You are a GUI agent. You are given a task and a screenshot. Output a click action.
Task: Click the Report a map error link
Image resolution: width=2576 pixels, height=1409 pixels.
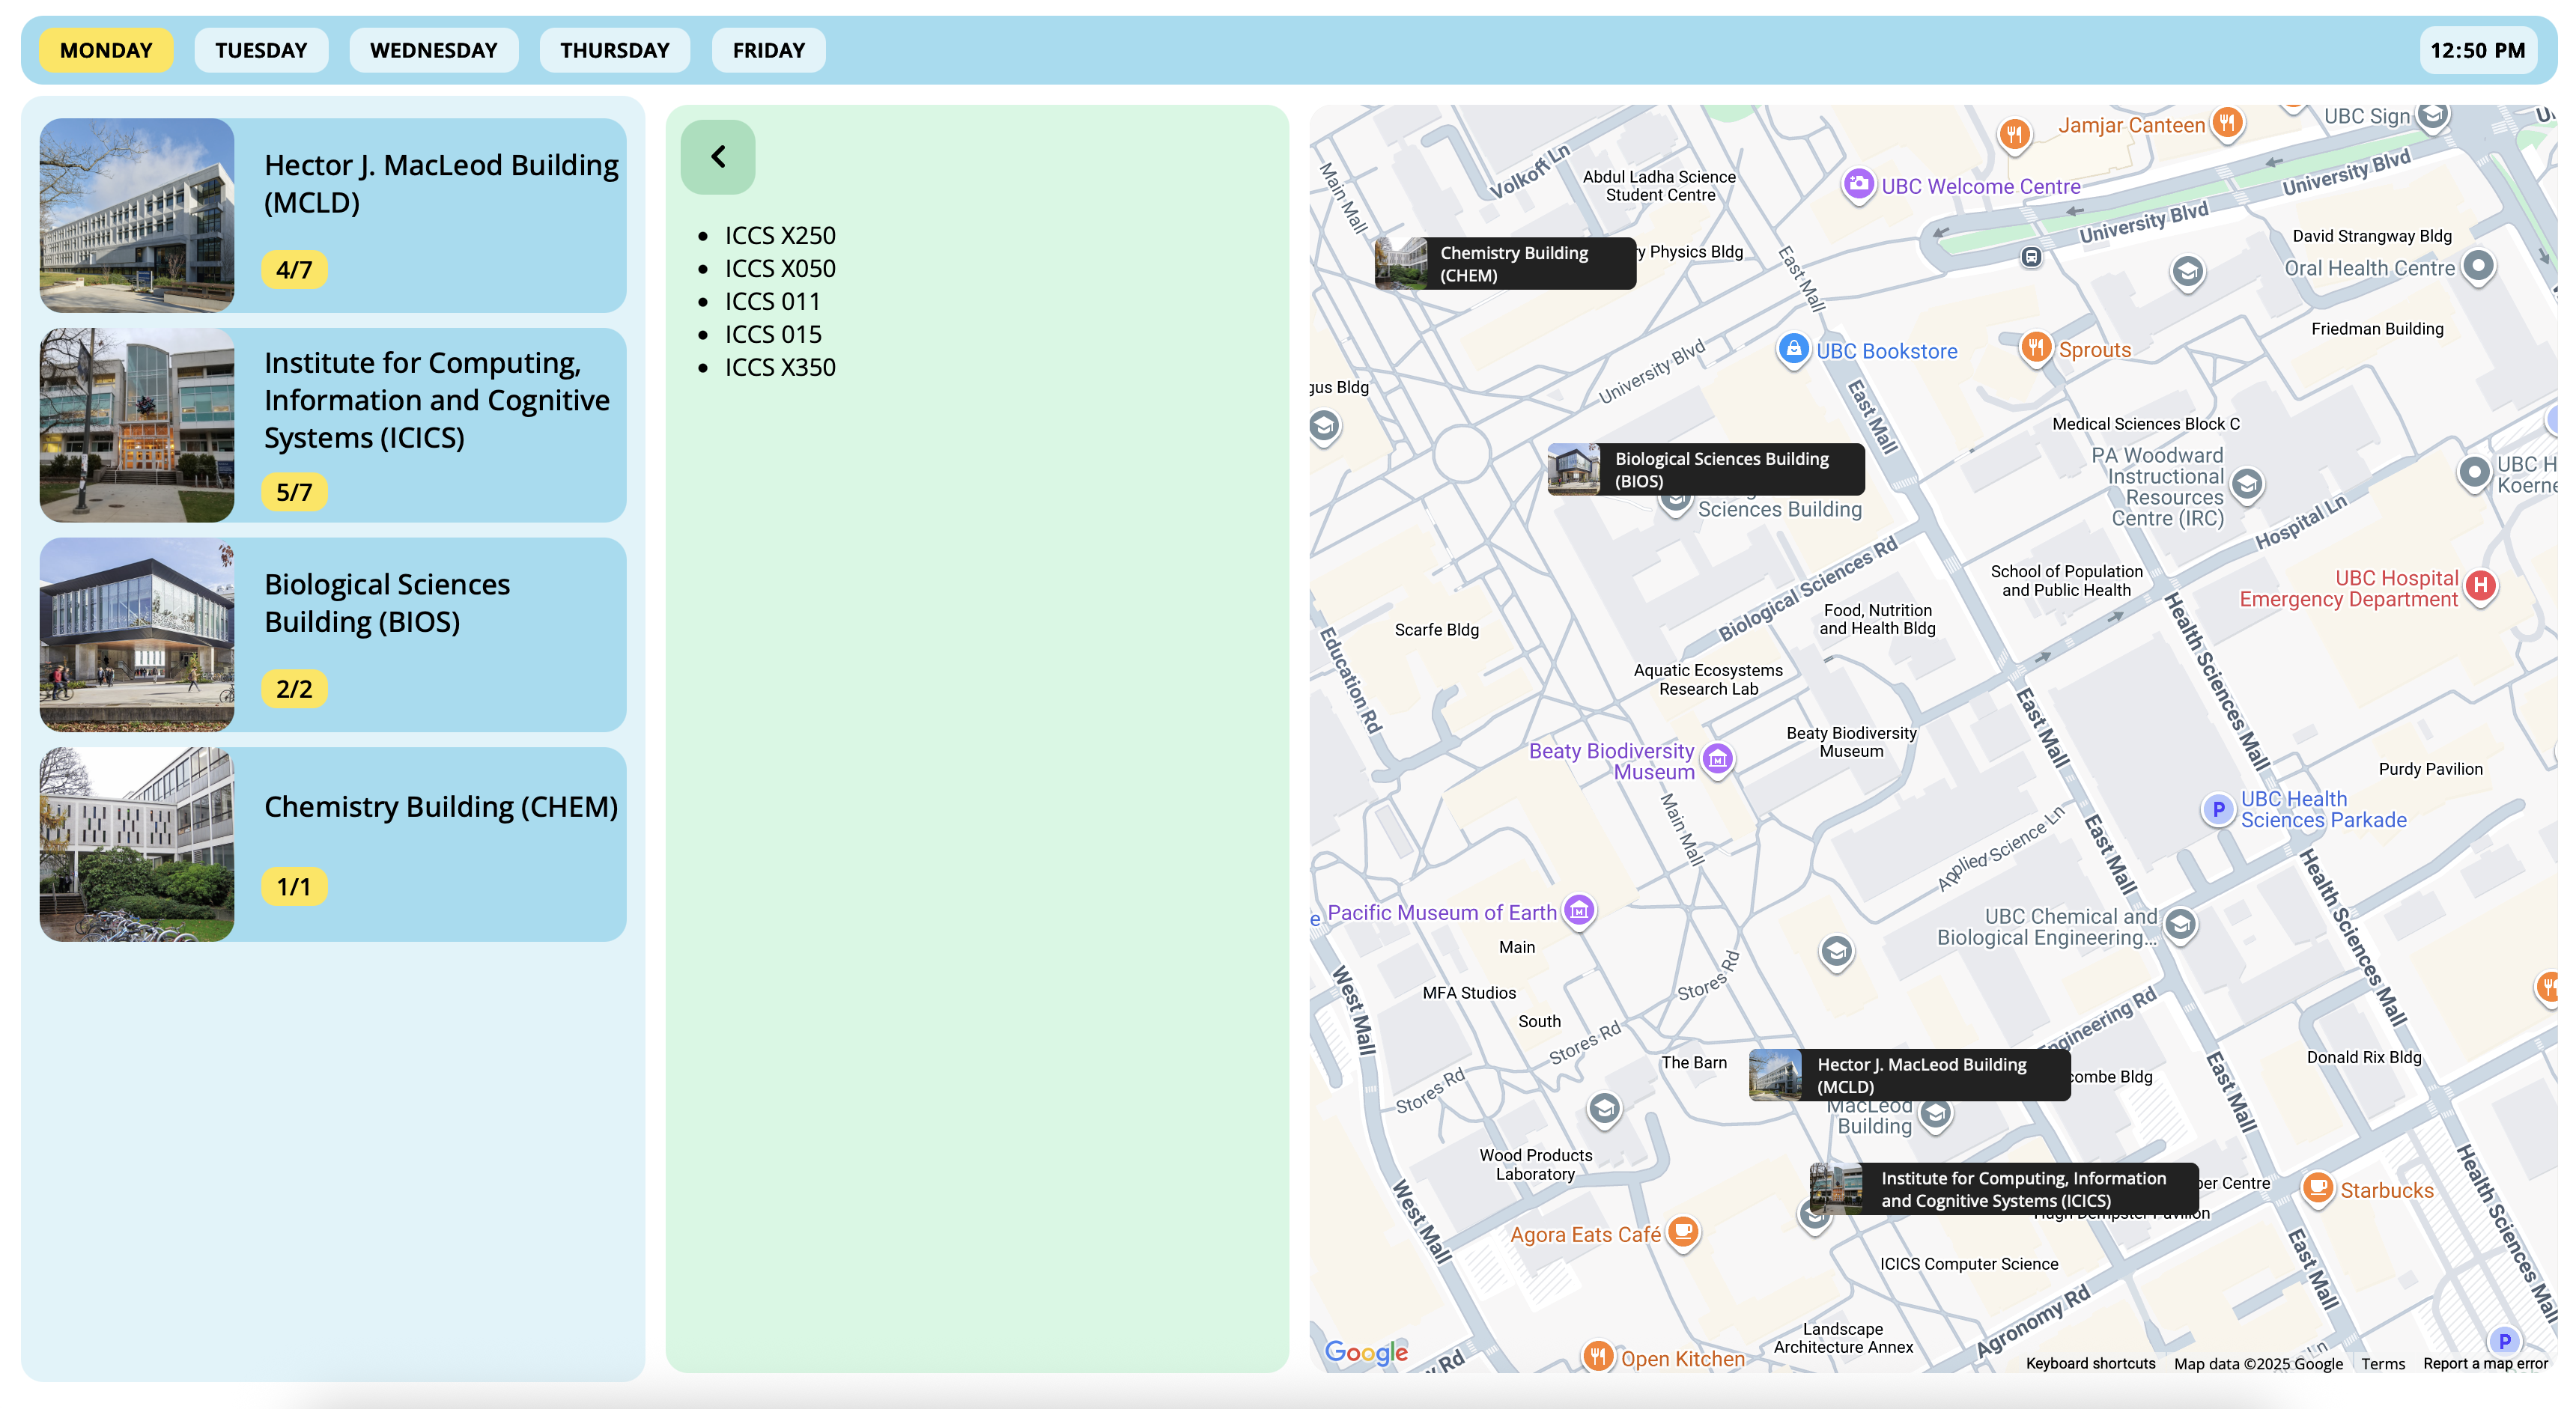coord(2485,1364)
